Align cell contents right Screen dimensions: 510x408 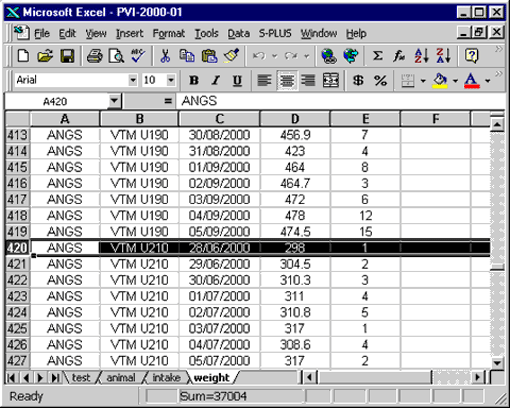click(x=308, y=80)
